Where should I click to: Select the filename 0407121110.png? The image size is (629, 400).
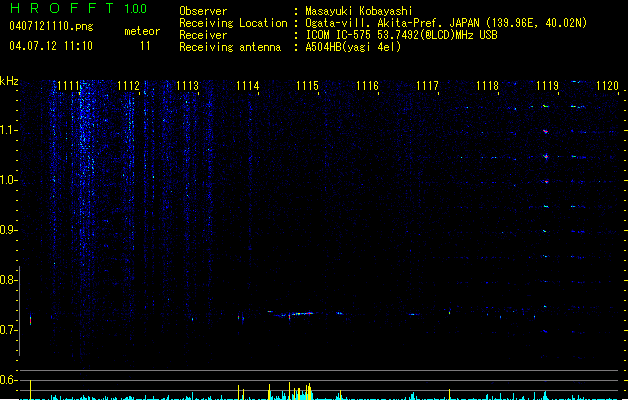51,26
